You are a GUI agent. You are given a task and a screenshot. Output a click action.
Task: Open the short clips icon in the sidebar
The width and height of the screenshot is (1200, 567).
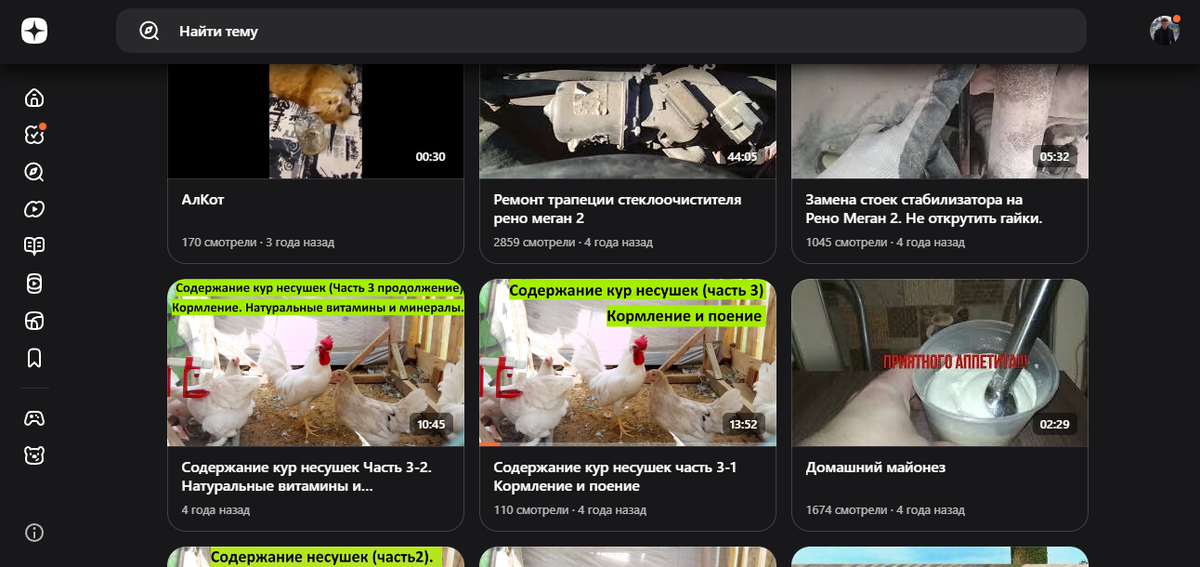[34, 283]
